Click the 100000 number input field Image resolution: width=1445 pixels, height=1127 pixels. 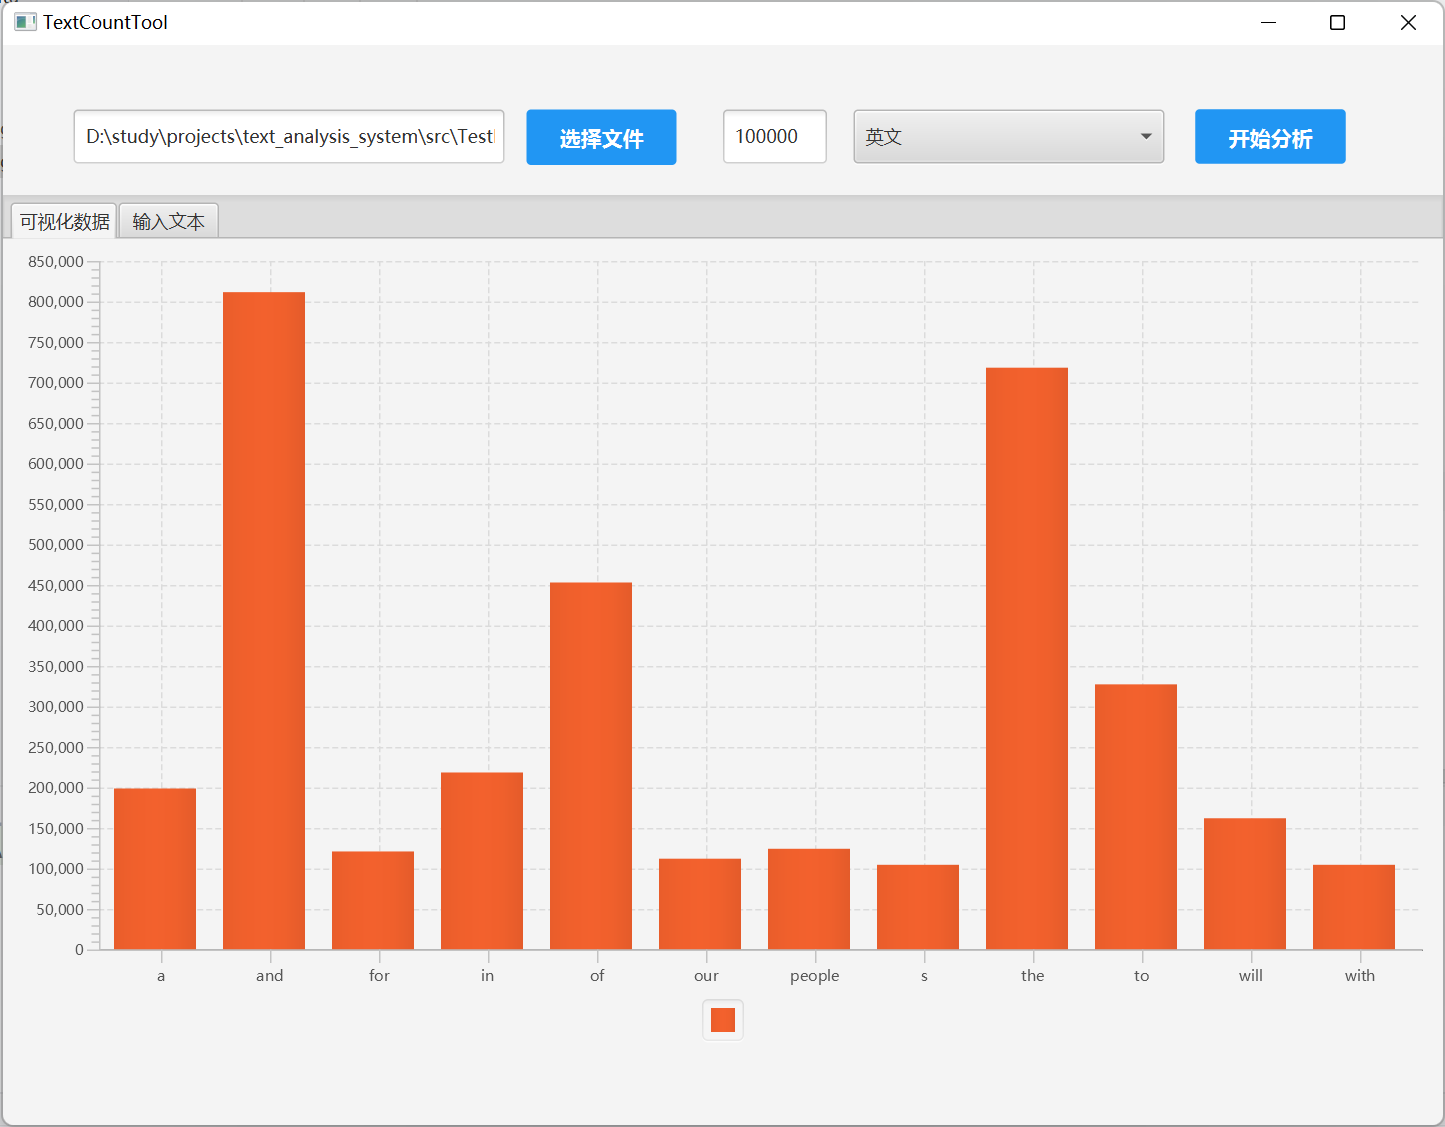774,137
